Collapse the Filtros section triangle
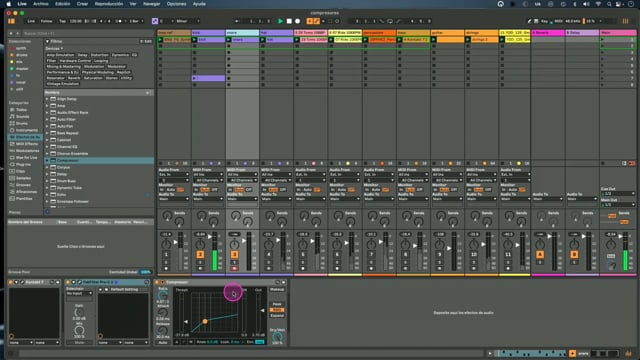 pyautogui.click(x=47, y=41)
